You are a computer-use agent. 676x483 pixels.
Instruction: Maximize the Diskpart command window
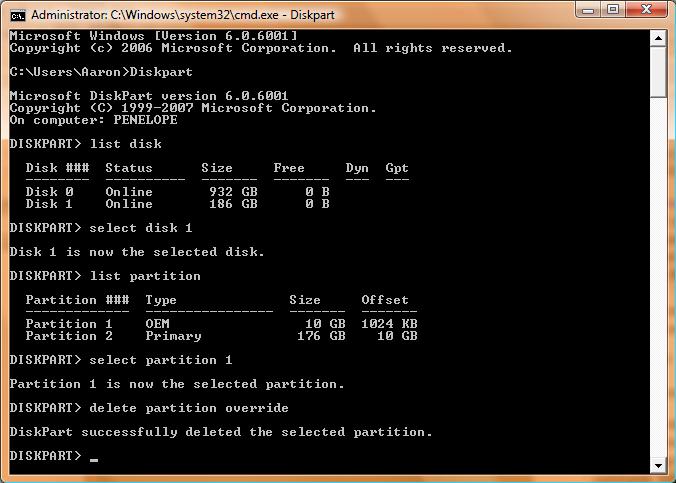(613, 10)
